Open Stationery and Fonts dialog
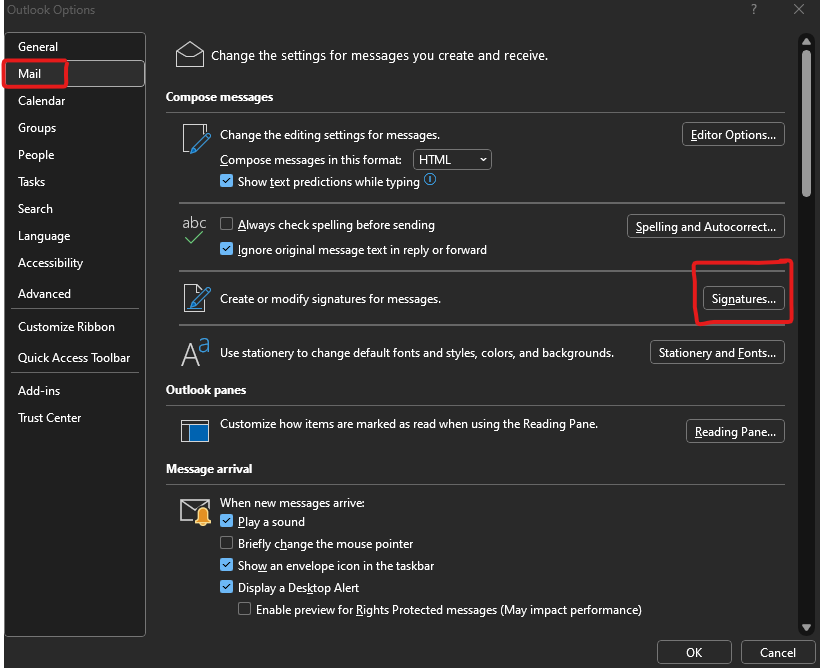 717,353
